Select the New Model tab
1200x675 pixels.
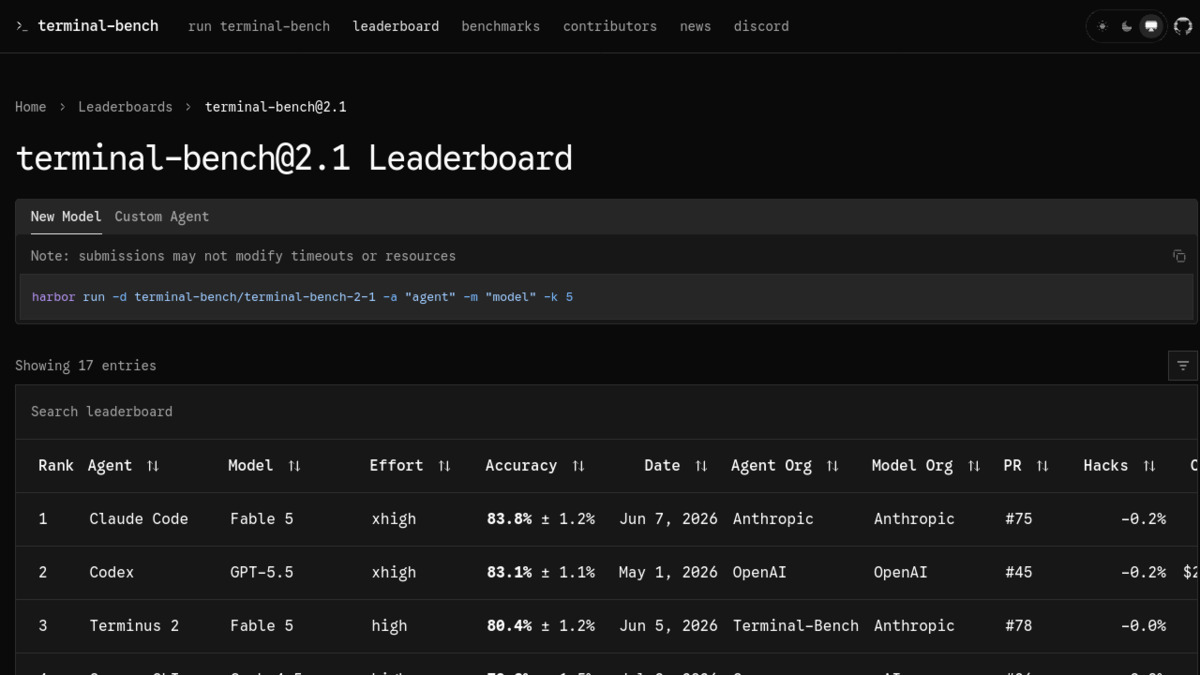(x=66, y=217)
